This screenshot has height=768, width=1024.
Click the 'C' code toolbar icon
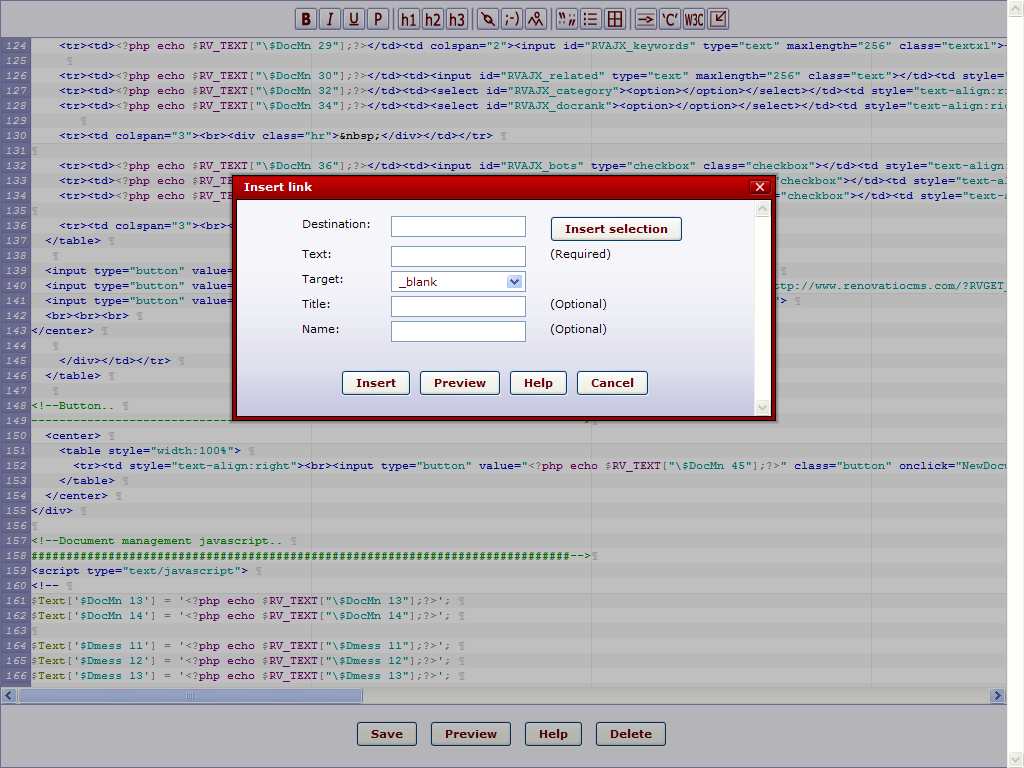pos(669,19)
